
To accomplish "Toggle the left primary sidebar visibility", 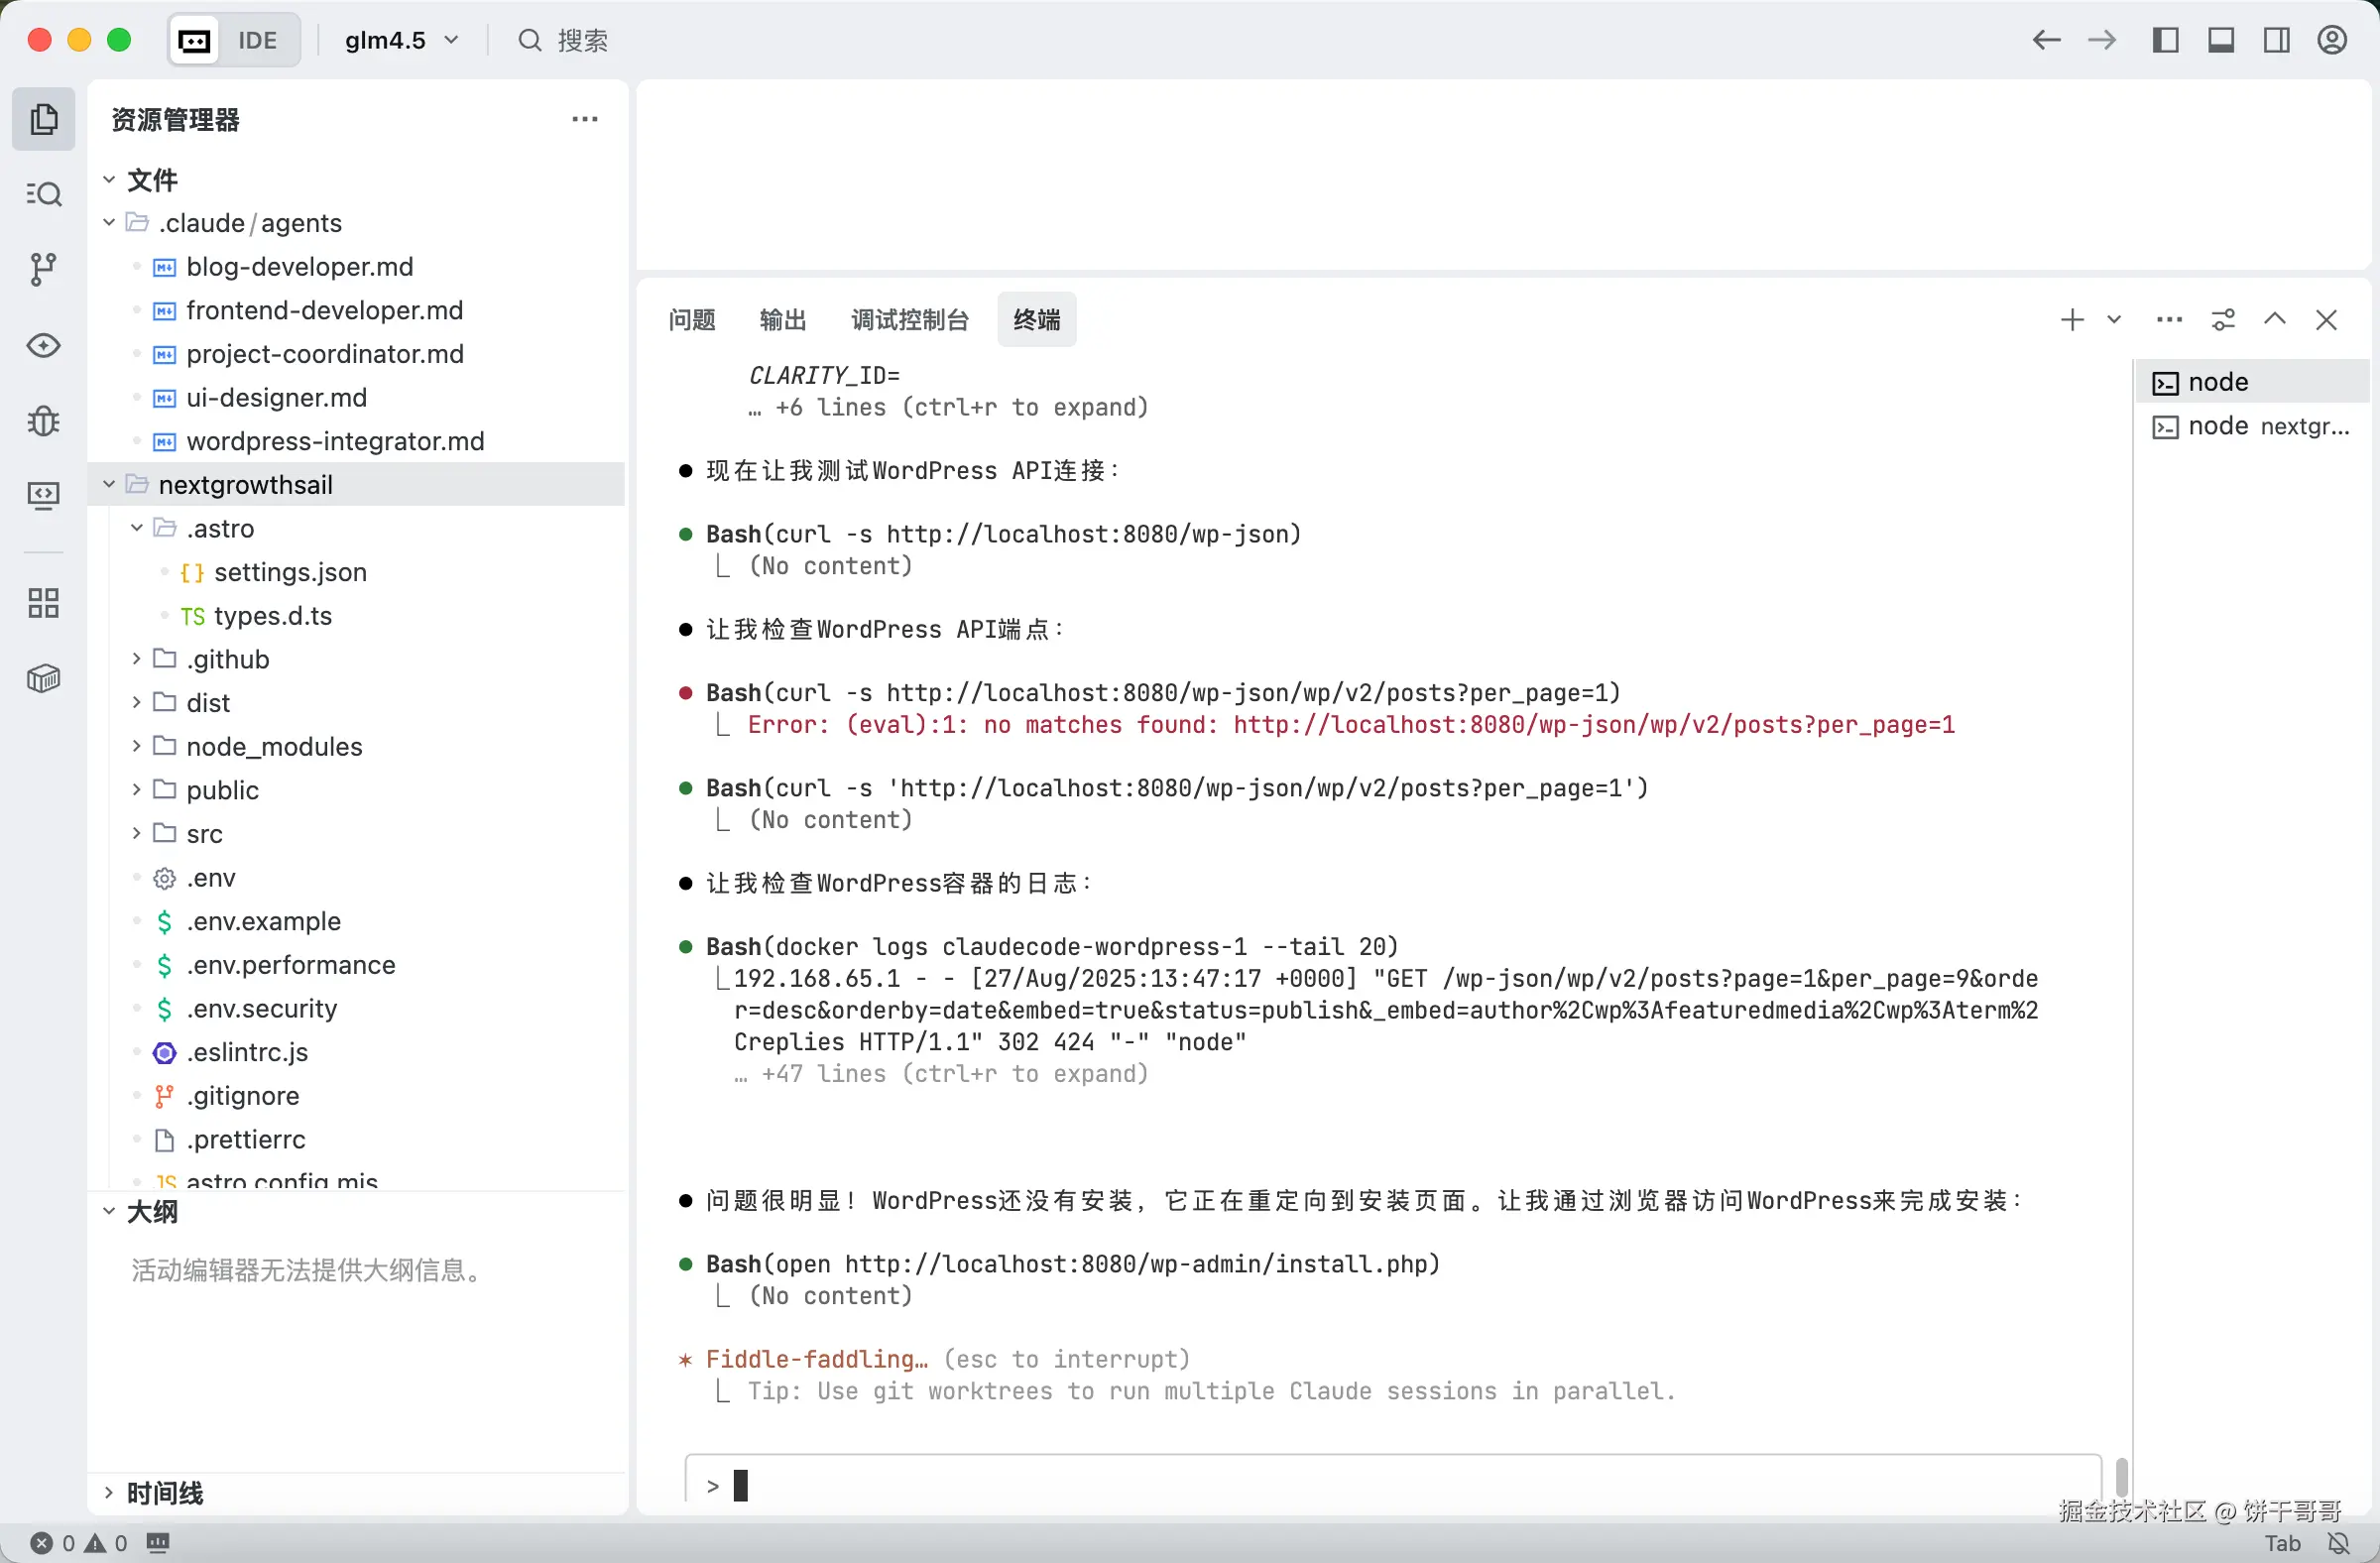I will 2165,40.
